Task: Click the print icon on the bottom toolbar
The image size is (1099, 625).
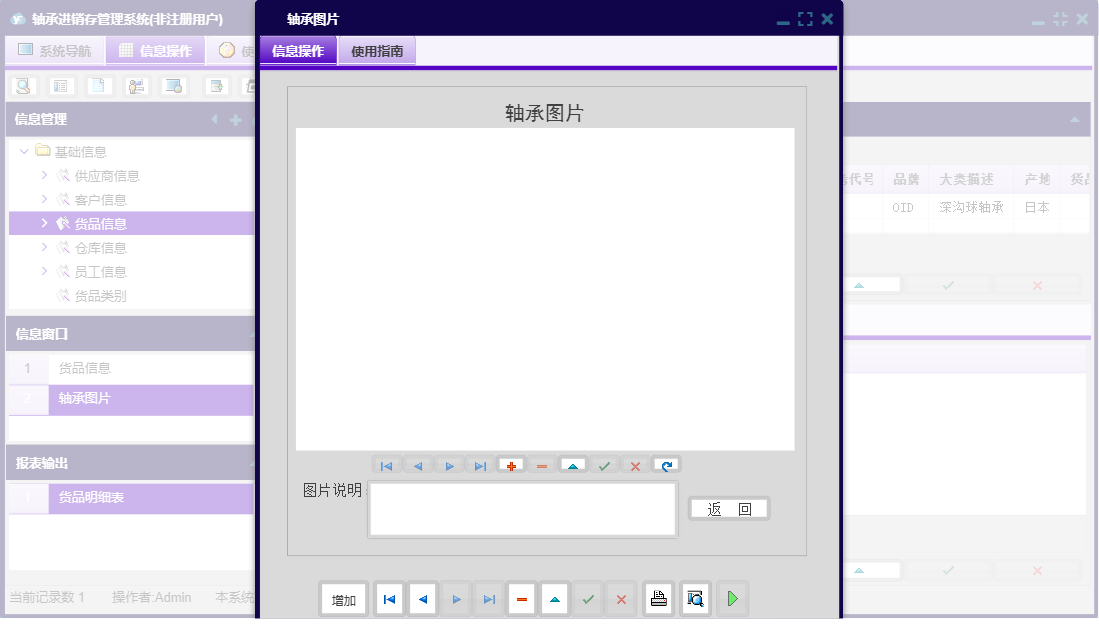Action: 658,598
